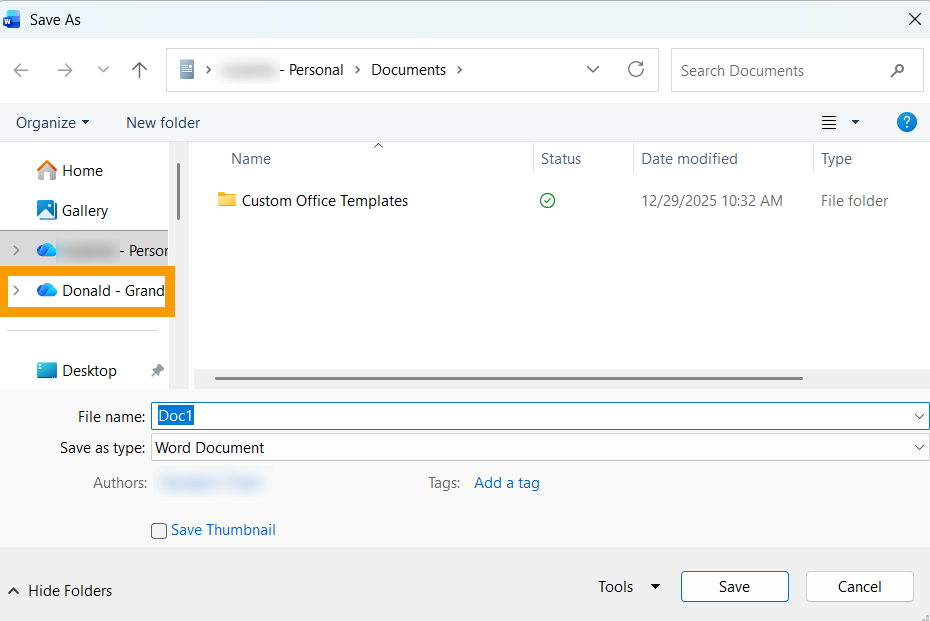Enable the Save Thumbnail checkbox
930x621 pixels.
coord(159,531)
